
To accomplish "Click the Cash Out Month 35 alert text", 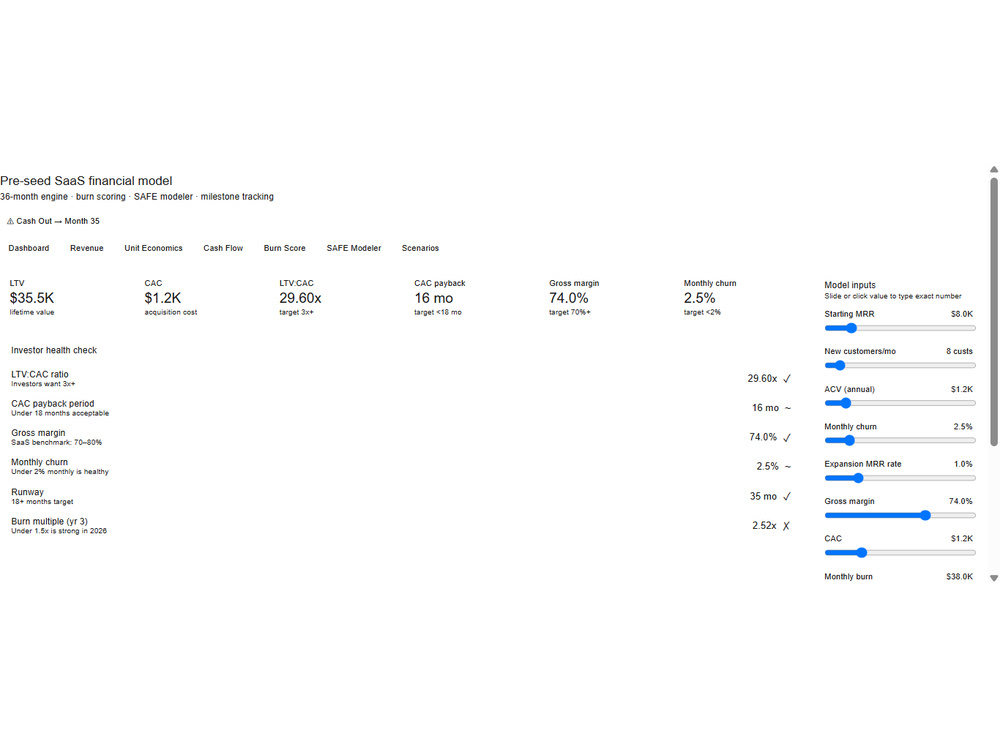I will coord(58,221).
